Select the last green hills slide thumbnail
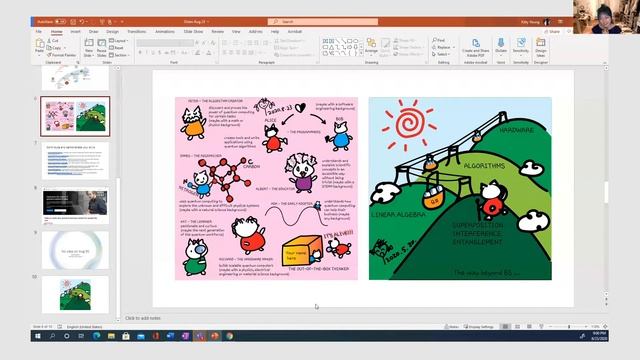 75,295
